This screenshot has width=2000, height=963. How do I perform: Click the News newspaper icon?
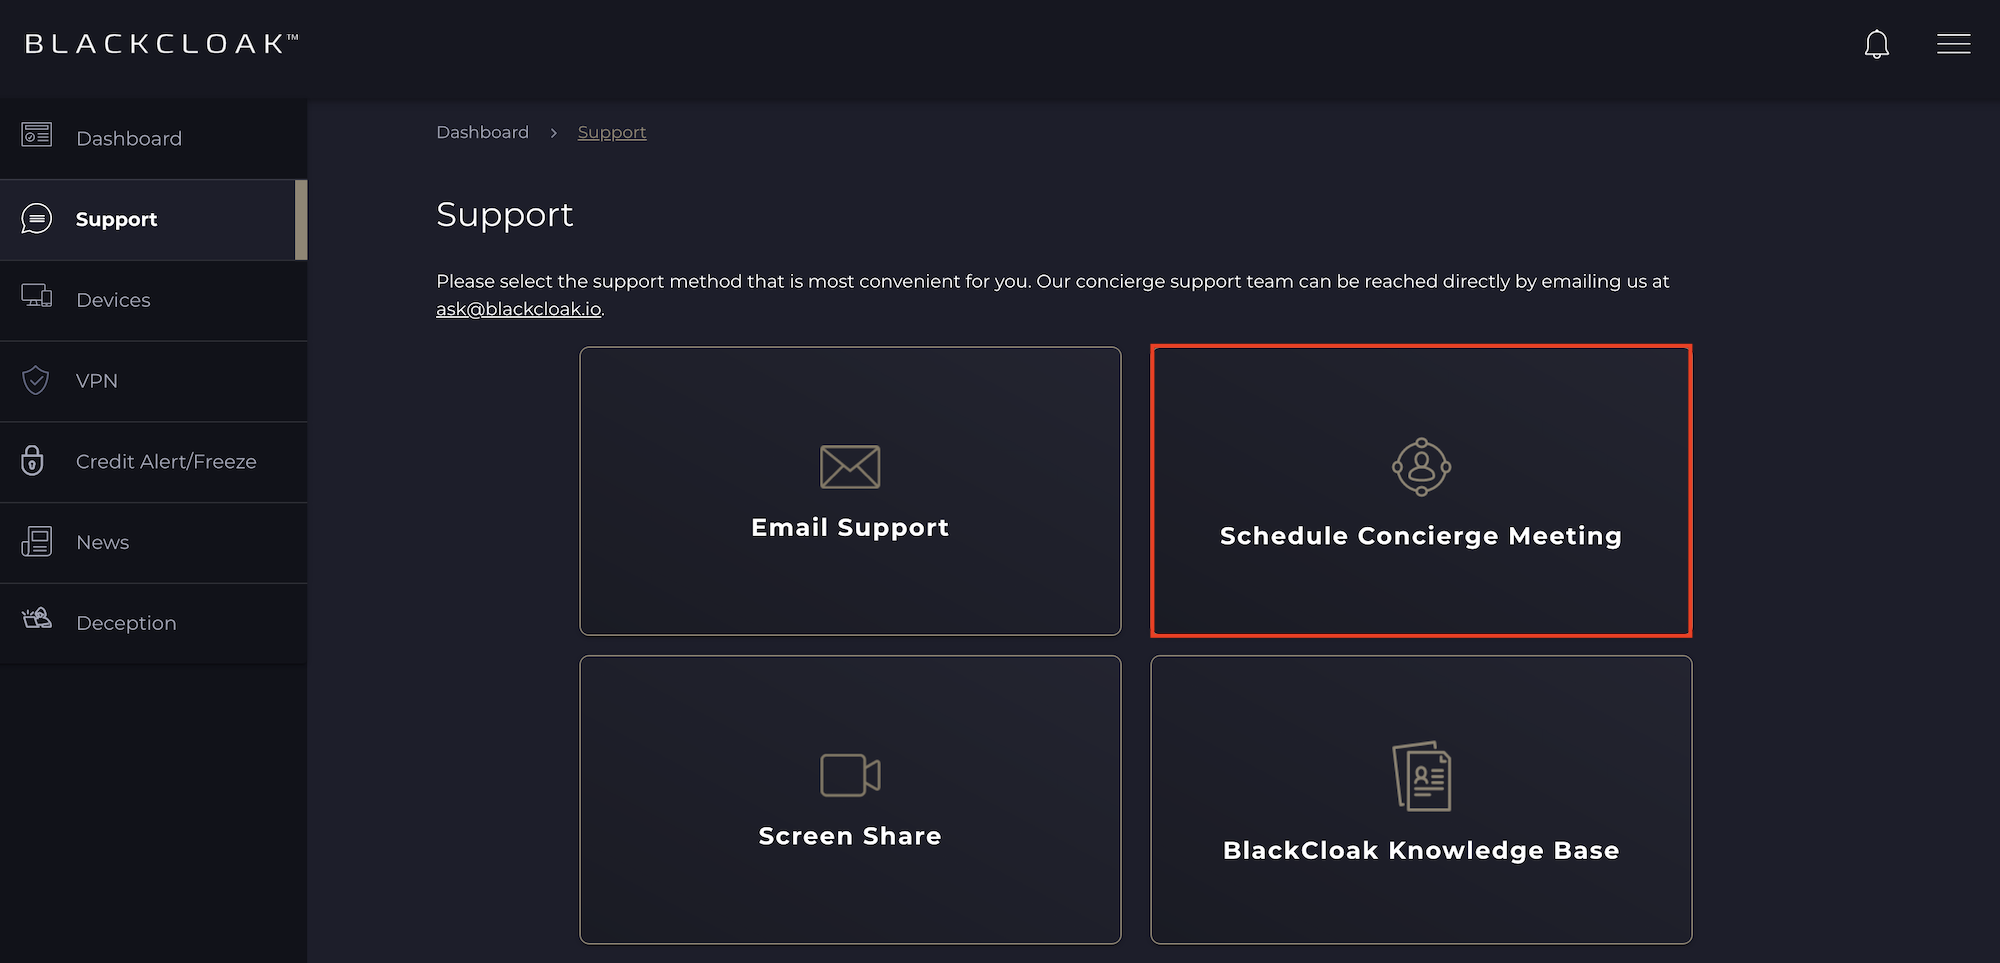37,541
